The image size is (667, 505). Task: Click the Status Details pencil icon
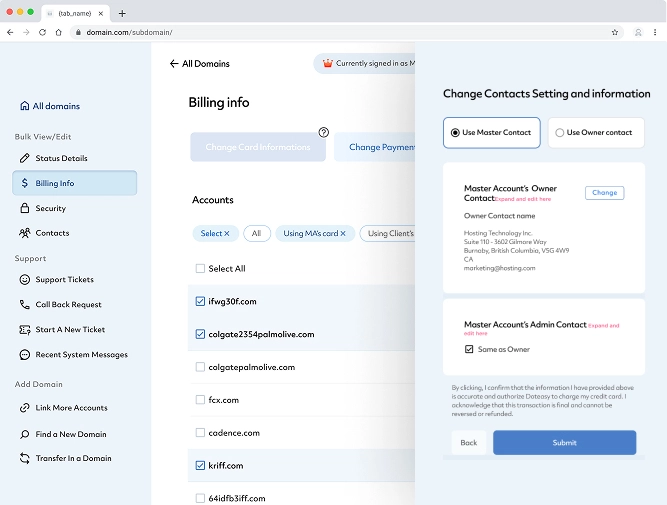25,158
